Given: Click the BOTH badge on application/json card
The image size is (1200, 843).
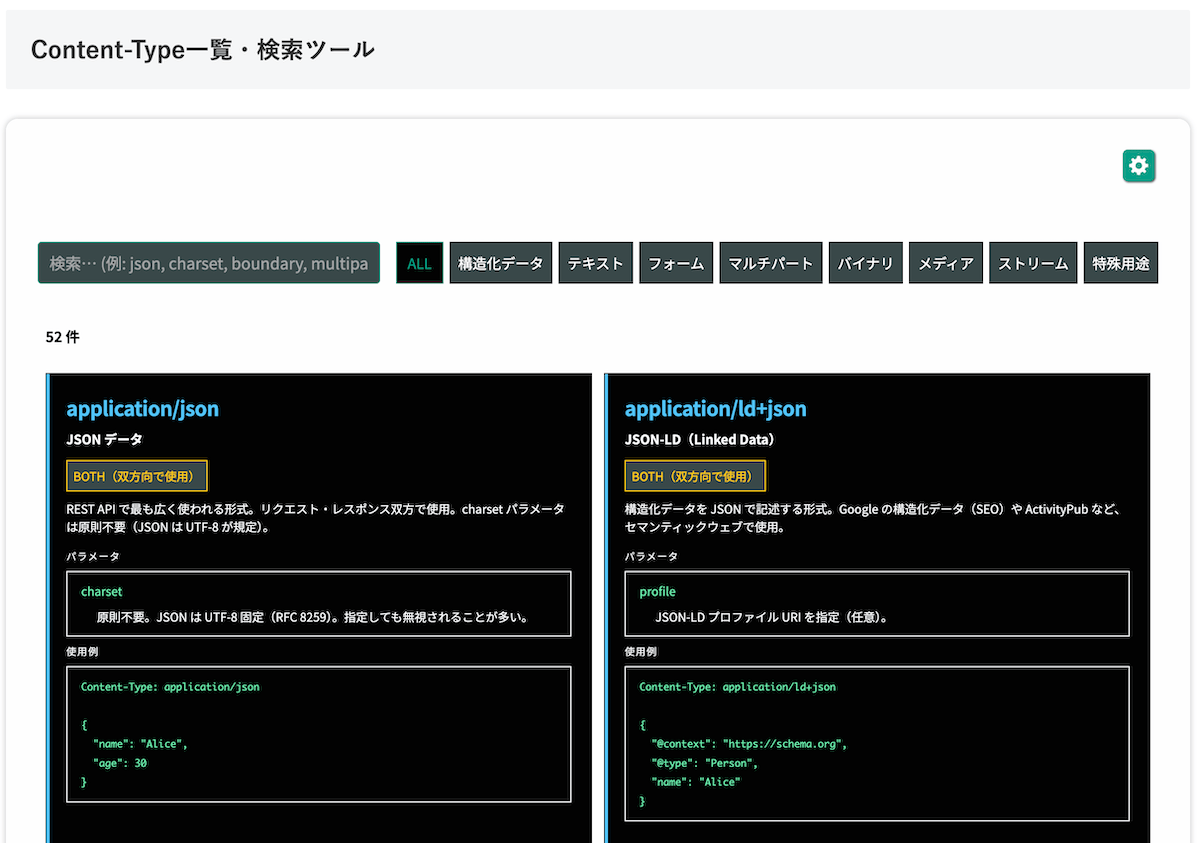Looking at the screenshot, I should pyautogui.click(x=137, y=475).
